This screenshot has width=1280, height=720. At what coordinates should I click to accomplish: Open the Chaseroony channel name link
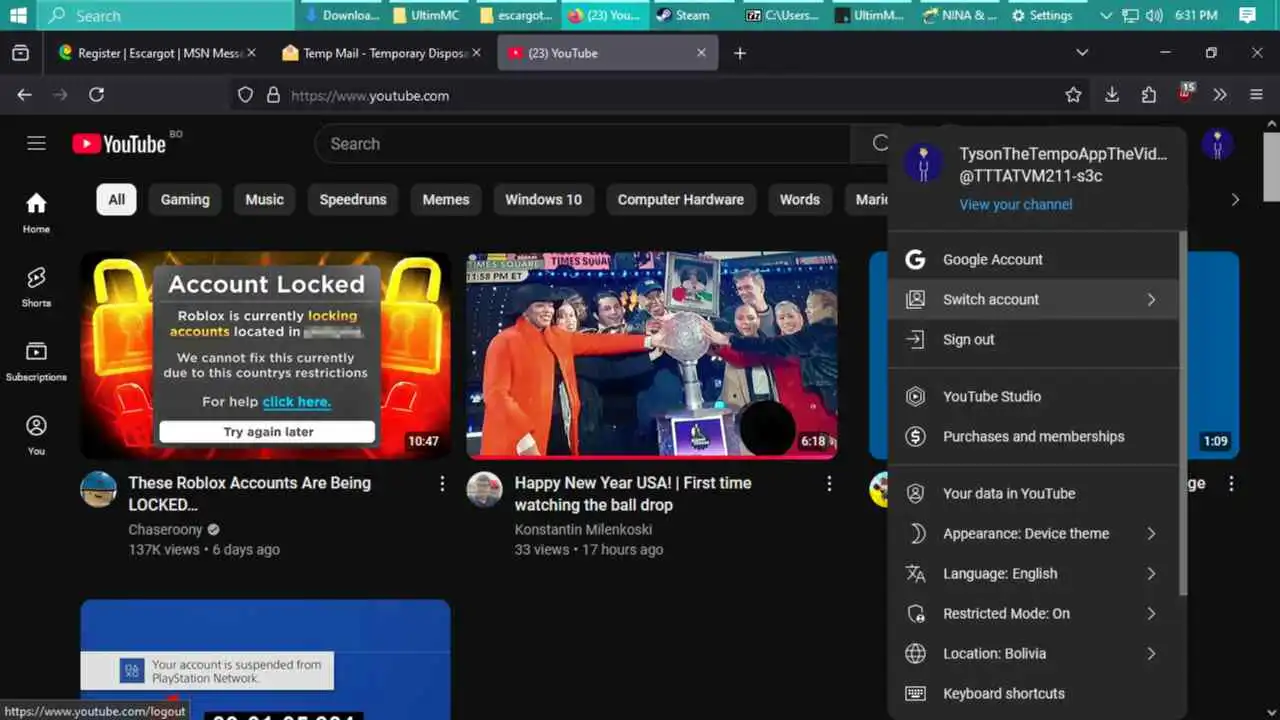click(165, 529)
